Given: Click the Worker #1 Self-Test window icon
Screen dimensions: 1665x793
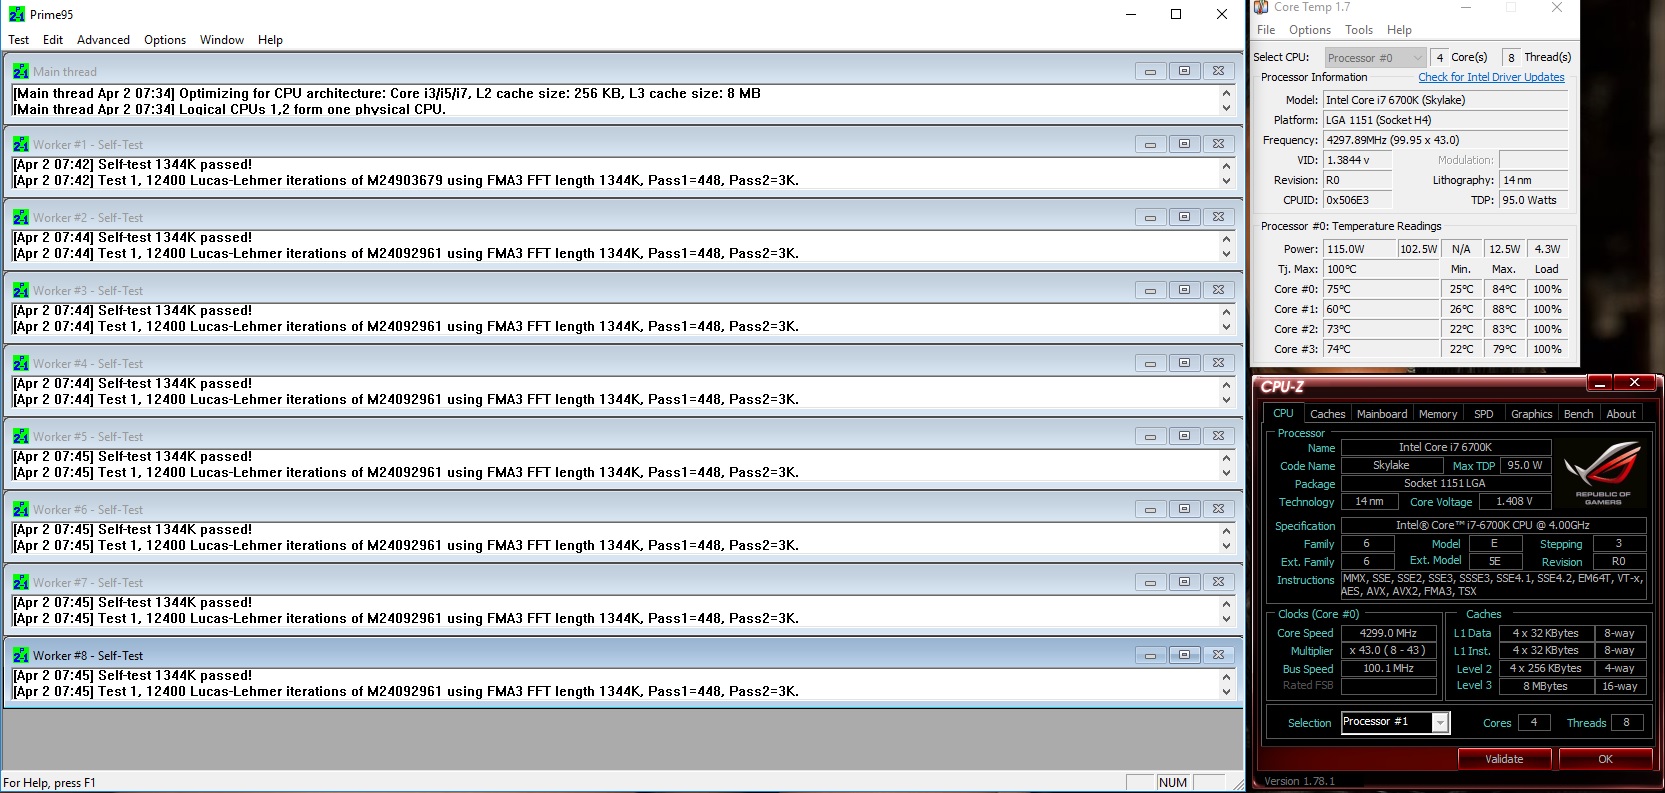Looking at the screenshot, I should (x=21, y=144).
